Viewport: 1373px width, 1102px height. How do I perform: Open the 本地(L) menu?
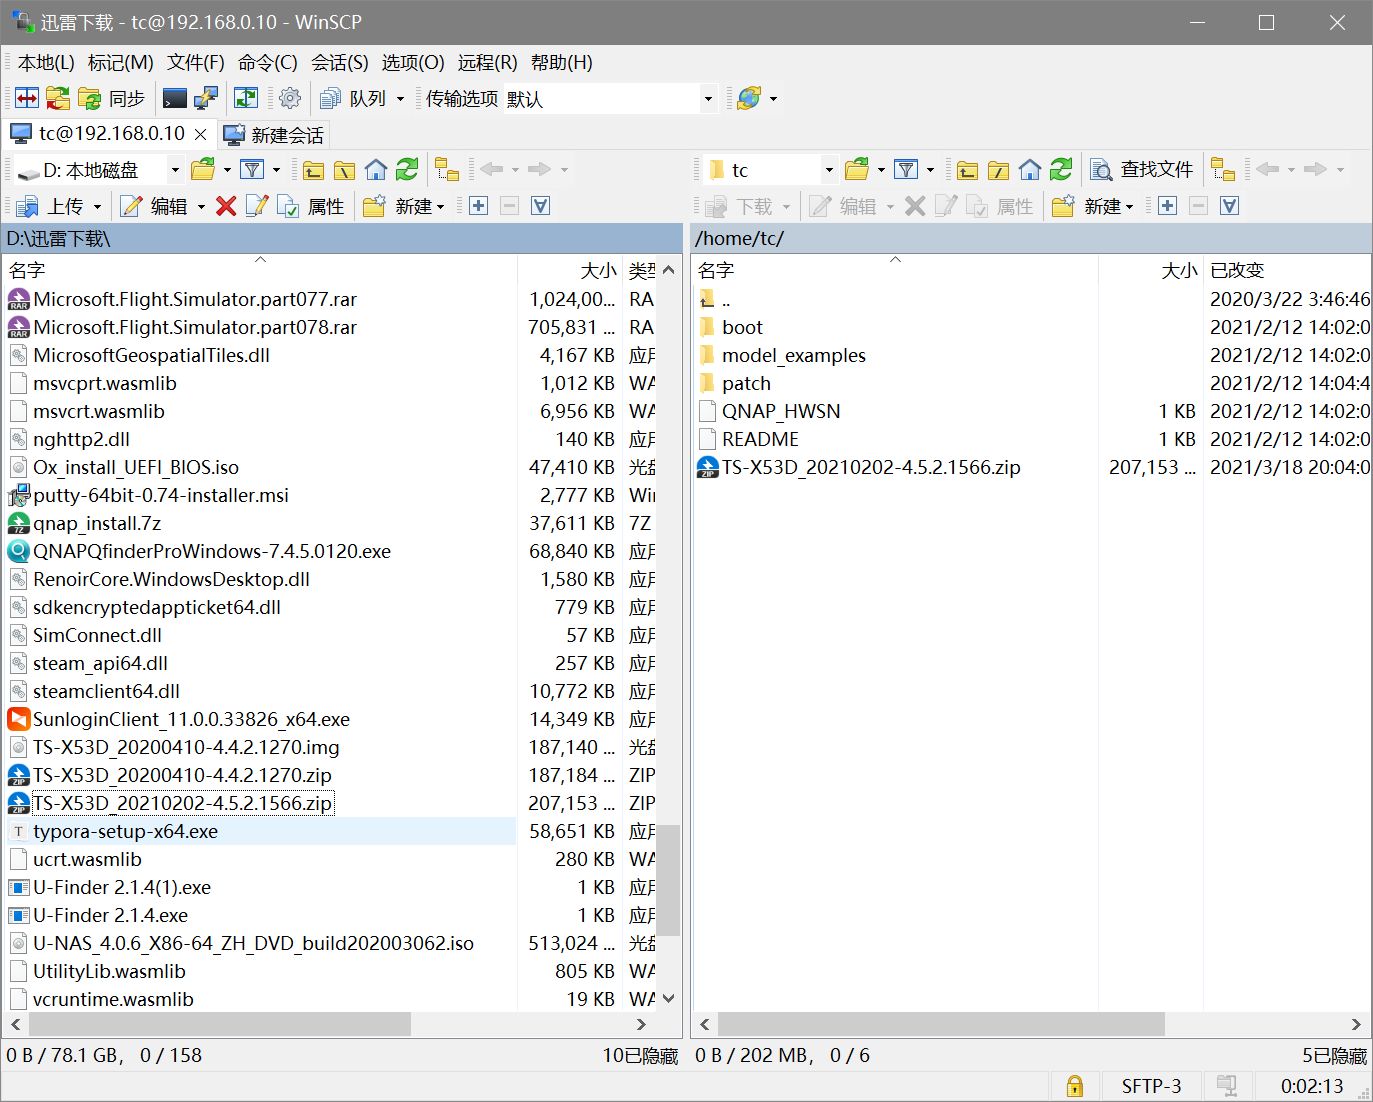point(46,62)
